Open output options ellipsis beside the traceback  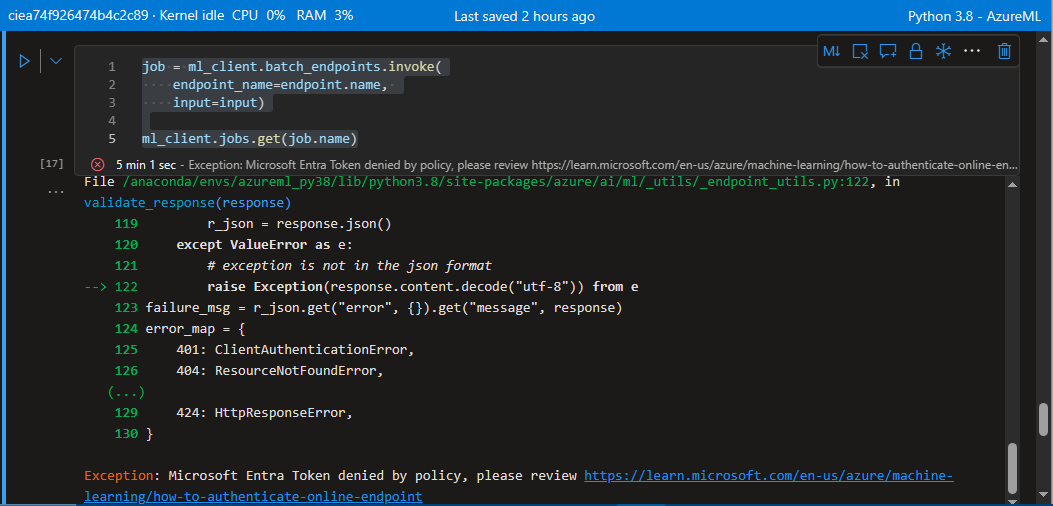(x=56, y=192)
